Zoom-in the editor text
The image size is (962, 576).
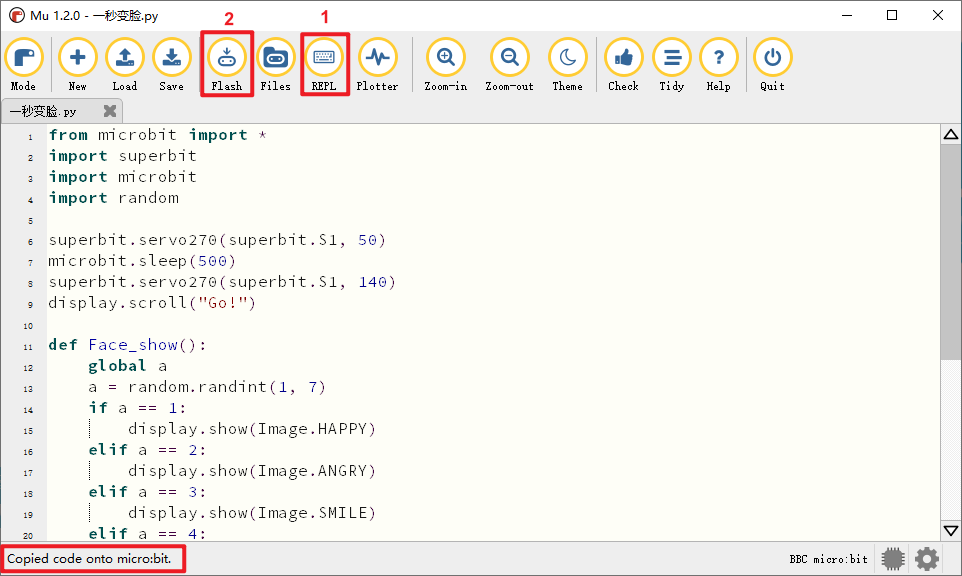(x=446, y=64)
